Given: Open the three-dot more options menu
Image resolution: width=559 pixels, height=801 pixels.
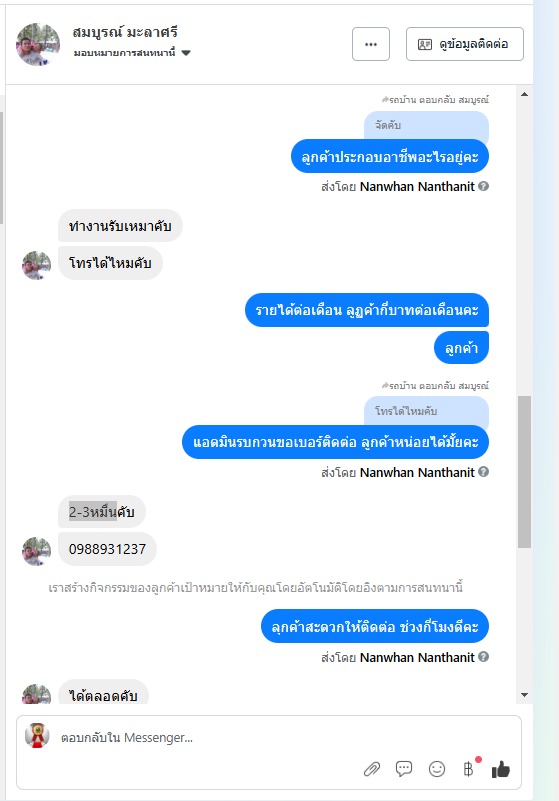Looking at the screenshot, I should [371, 44].
